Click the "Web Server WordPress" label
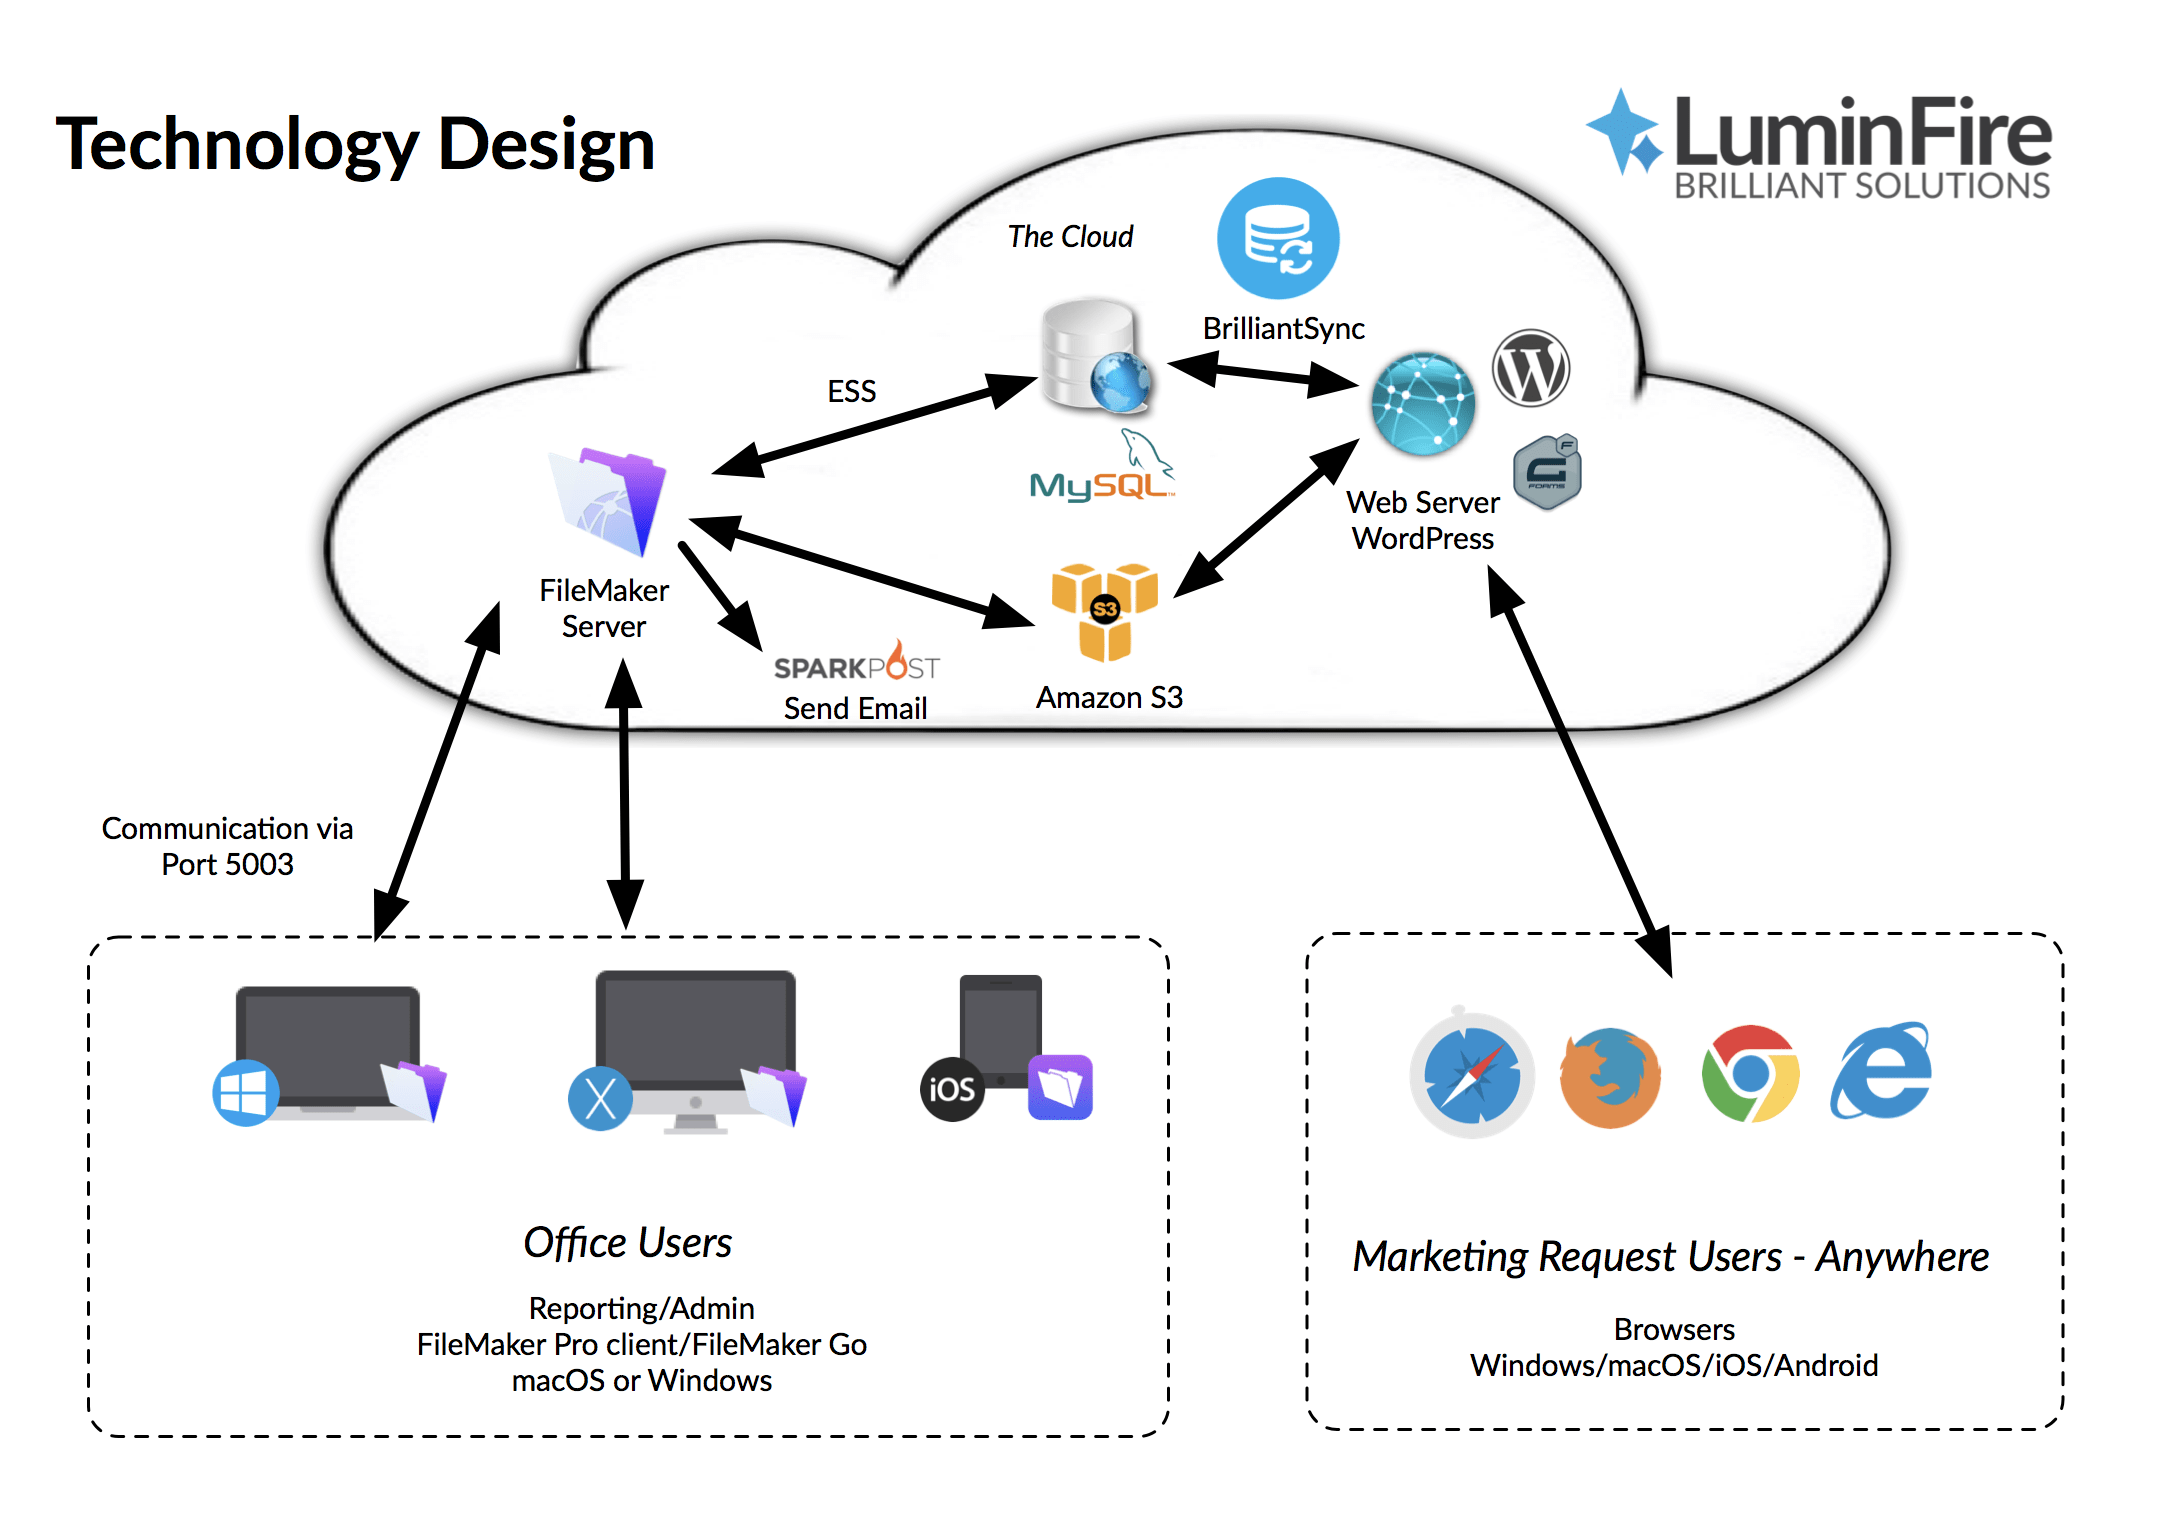The image size is (2158, 1520). tap(1423, 520)
